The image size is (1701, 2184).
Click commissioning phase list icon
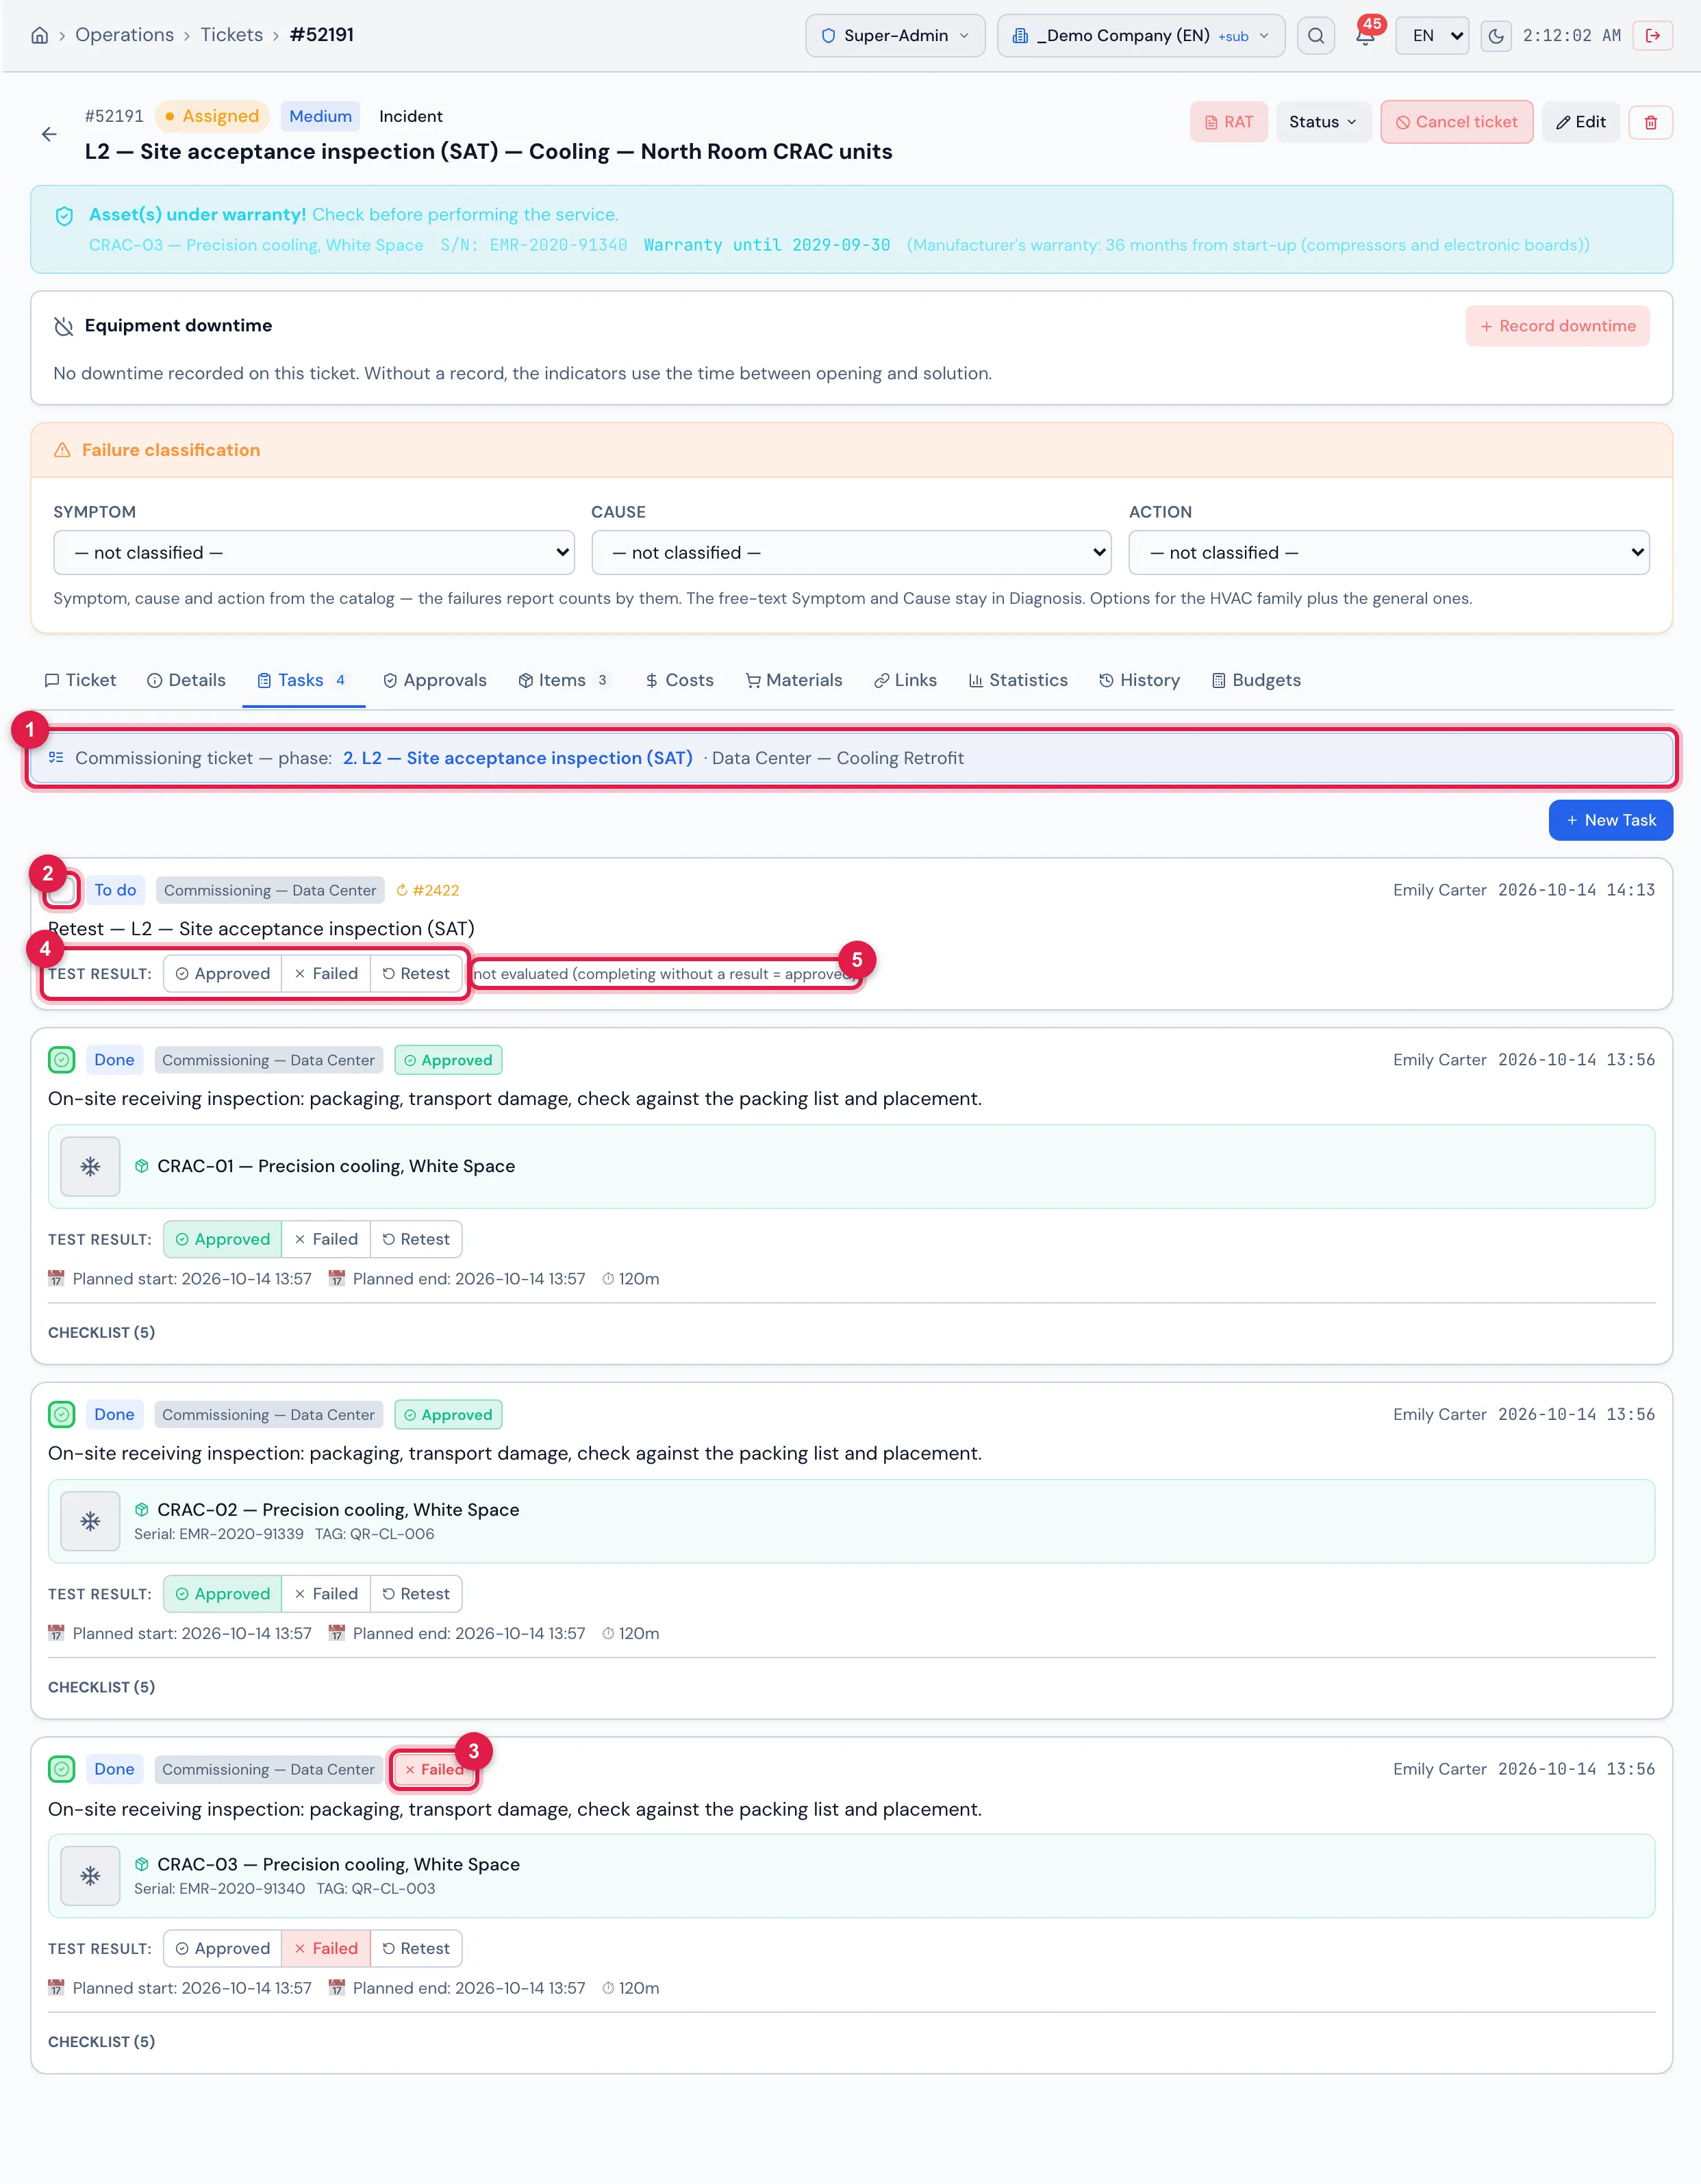(x=56, y=758)
